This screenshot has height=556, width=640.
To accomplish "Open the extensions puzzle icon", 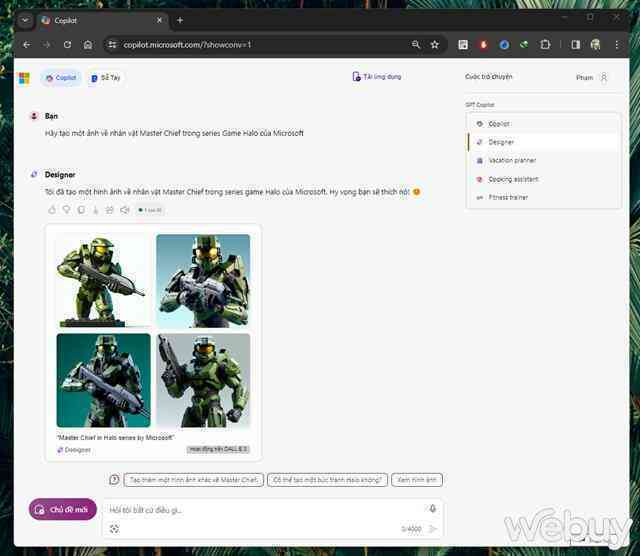I will [545, 44].
